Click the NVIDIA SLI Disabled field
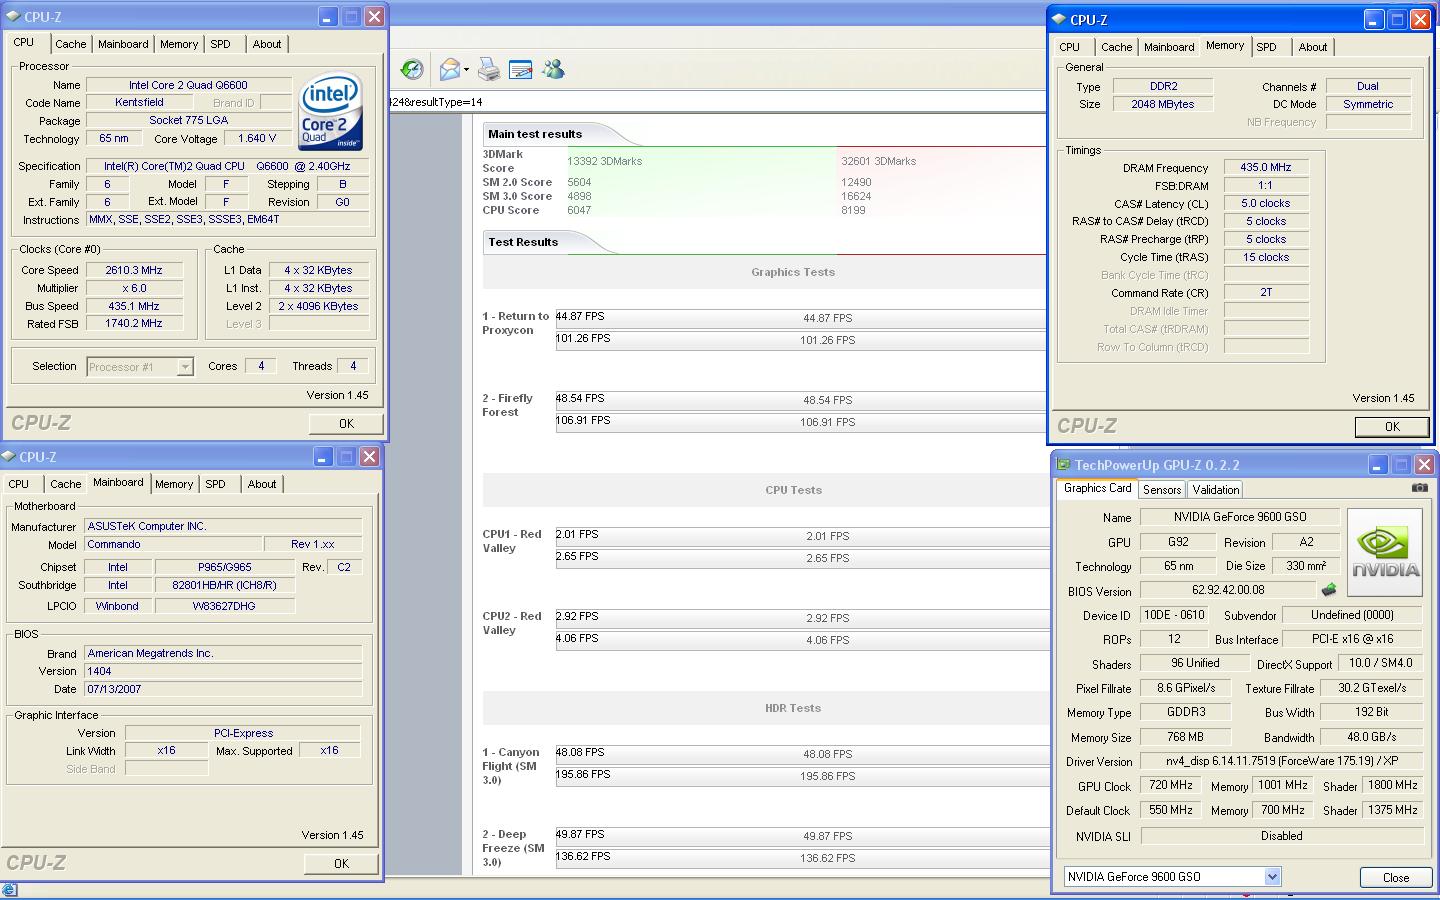Viewport: 1440px width, 900px height. tap(1281, 836)
